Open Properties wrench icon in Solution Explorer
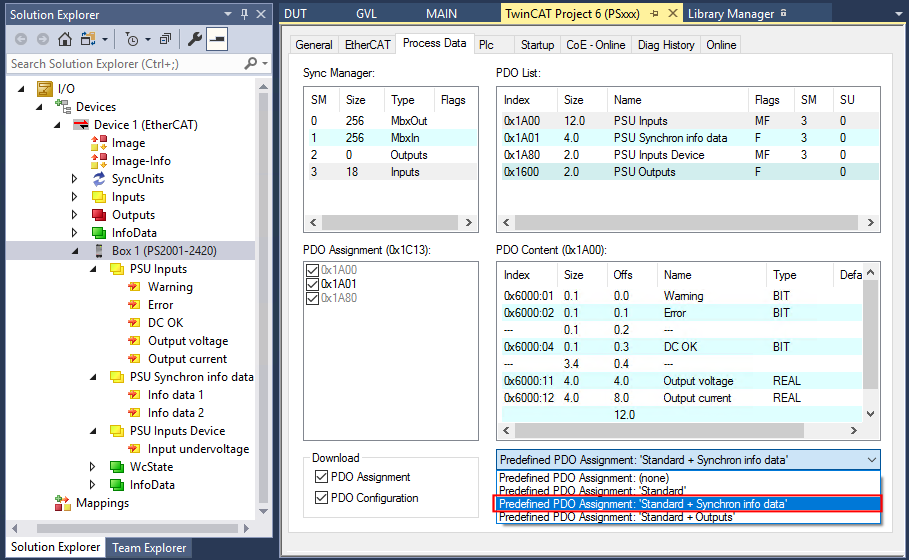The image size is (909, 560). (195, 39)
